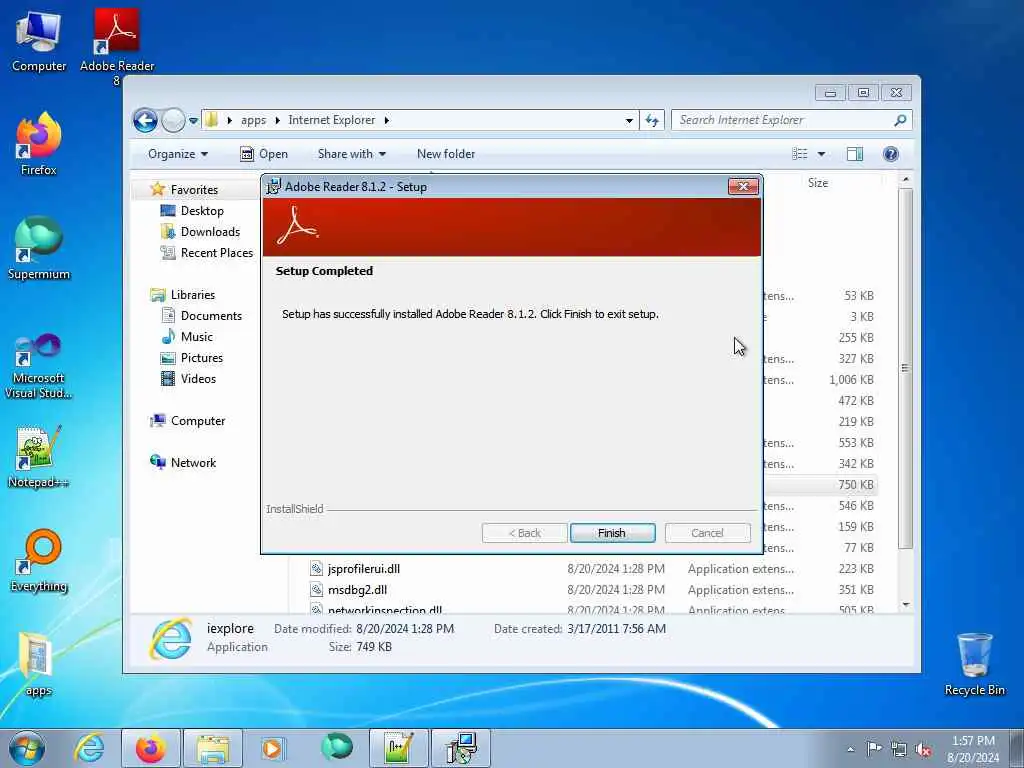Switch to Windows Explorer in the taskbar

213,748
